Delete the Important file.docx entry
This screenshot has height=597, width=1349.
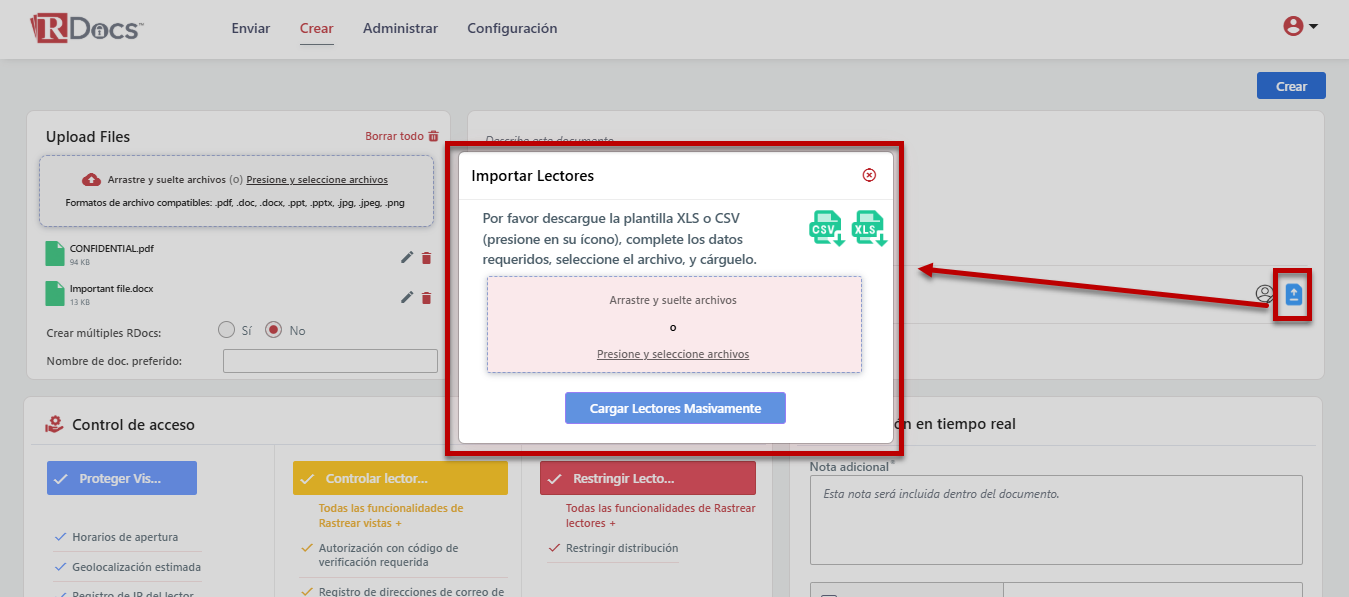427,297
